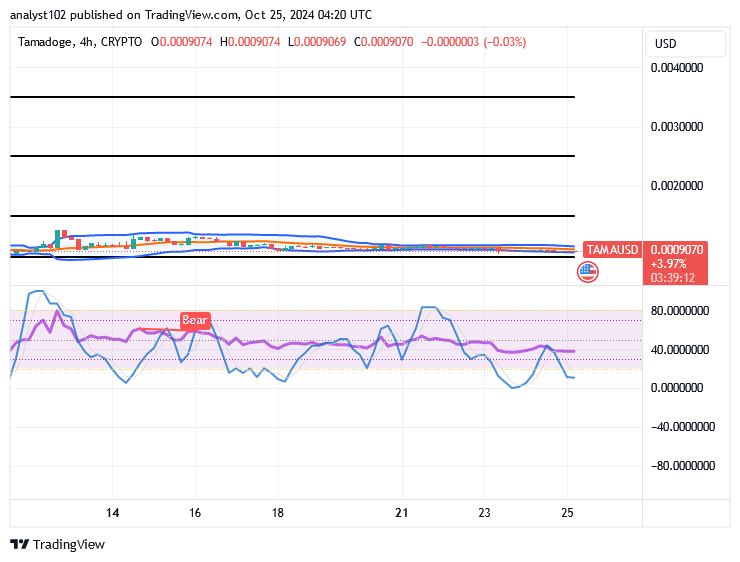Click date 18 on the time axis
Viewport: 740px width, 562px height.
point(278,513)
